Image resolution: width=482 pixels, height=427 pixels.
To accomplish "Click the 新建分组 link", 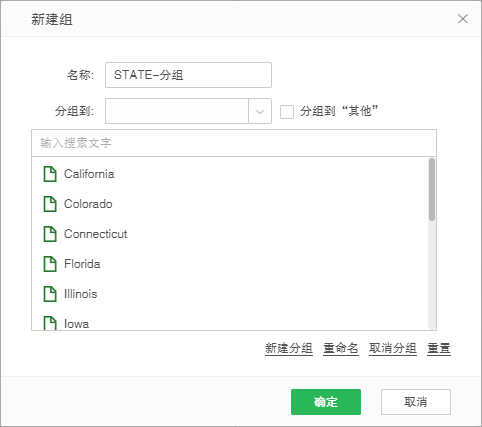I will click(x=289, y=348).
